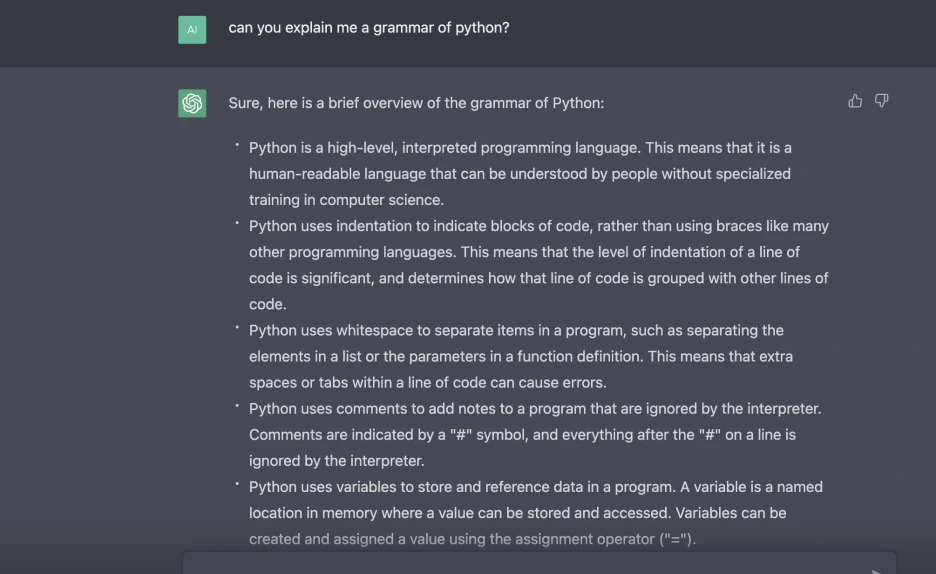Viewport: 936px width, 574px height.
Task: Click the bullet about comments and '#' symbol
Action: click(x=535, y=434)
